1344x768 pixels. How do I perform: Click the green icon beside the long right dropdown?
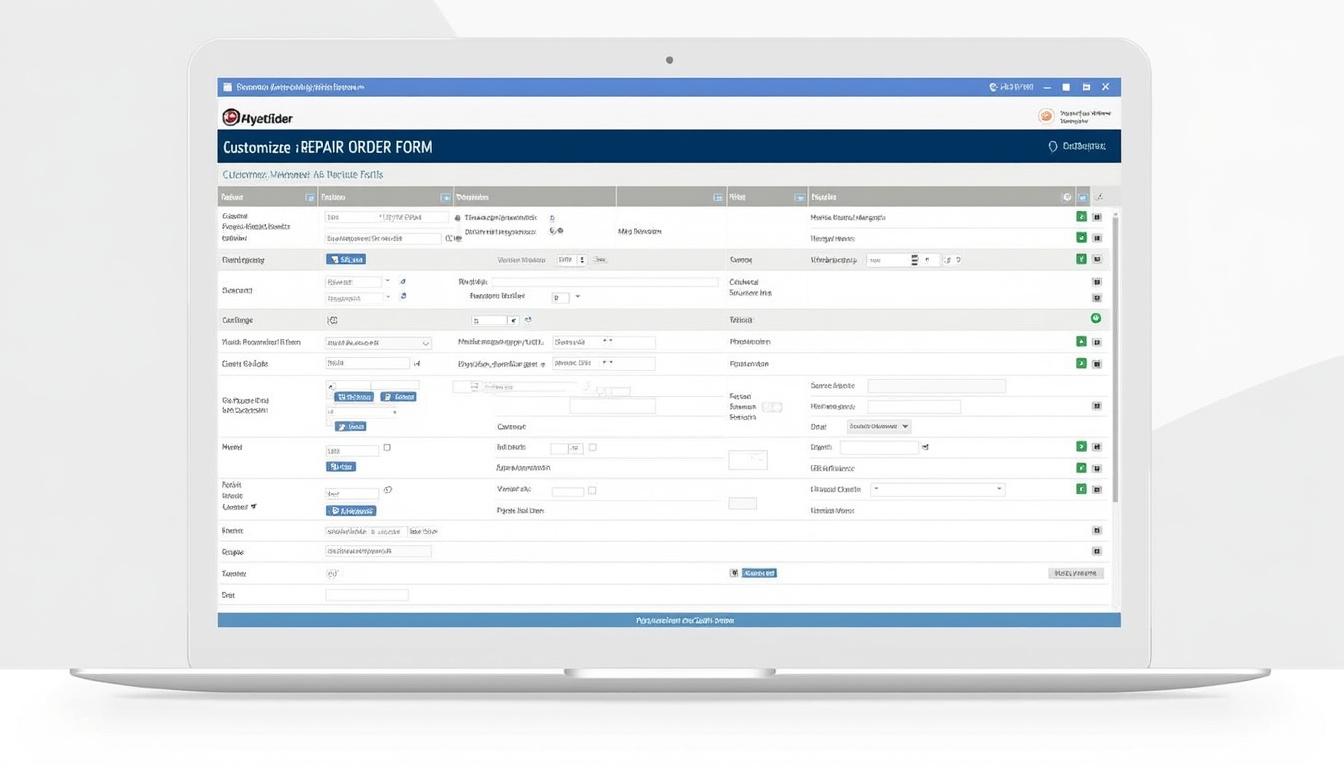tap(1081, 489)
